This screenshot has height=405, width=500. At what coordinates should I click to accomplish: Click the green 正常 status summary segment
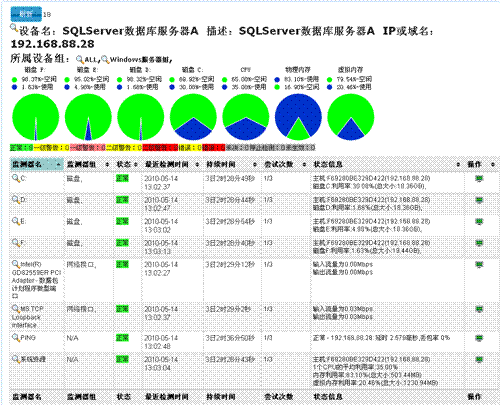[22, 147]
